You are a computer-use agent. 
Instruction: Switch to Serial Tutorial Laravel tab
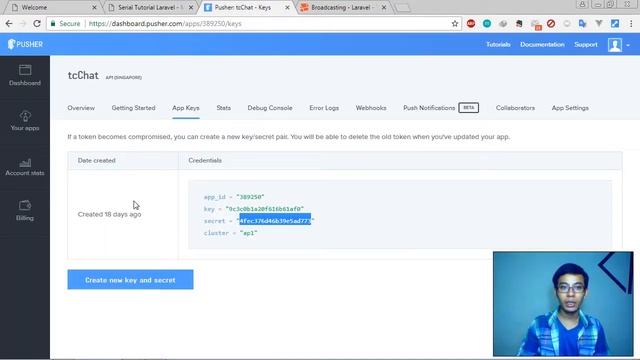(x=149, y=7)
